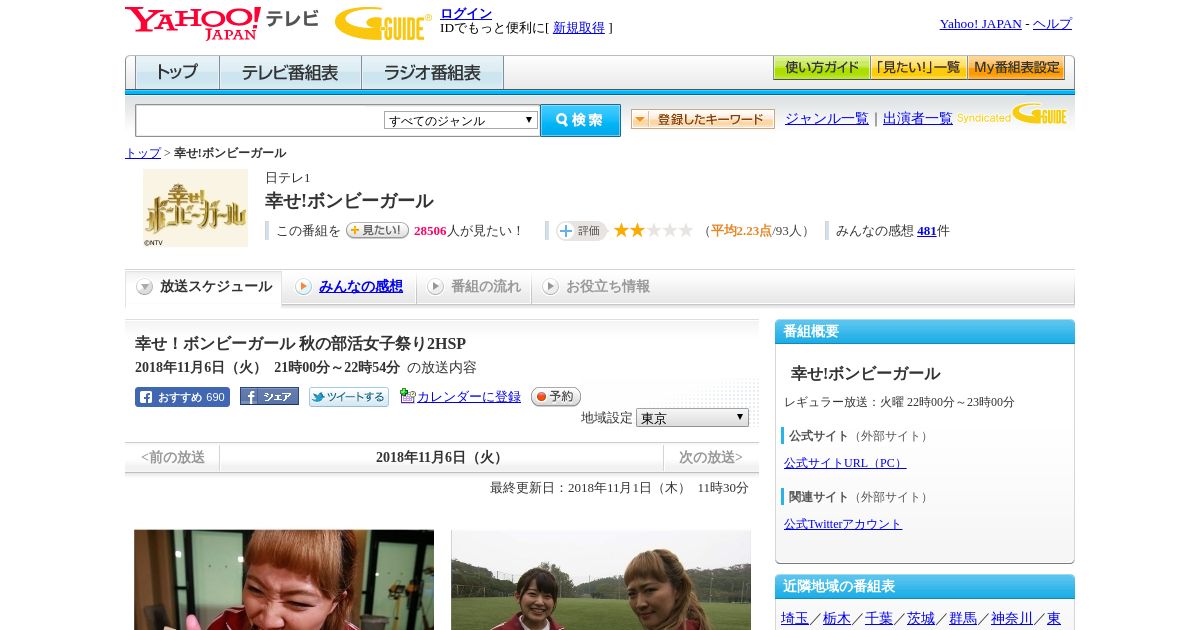Click the 検索 search button
The height and width of the screenshot is (630, 1200).
[x=580, y=120]
